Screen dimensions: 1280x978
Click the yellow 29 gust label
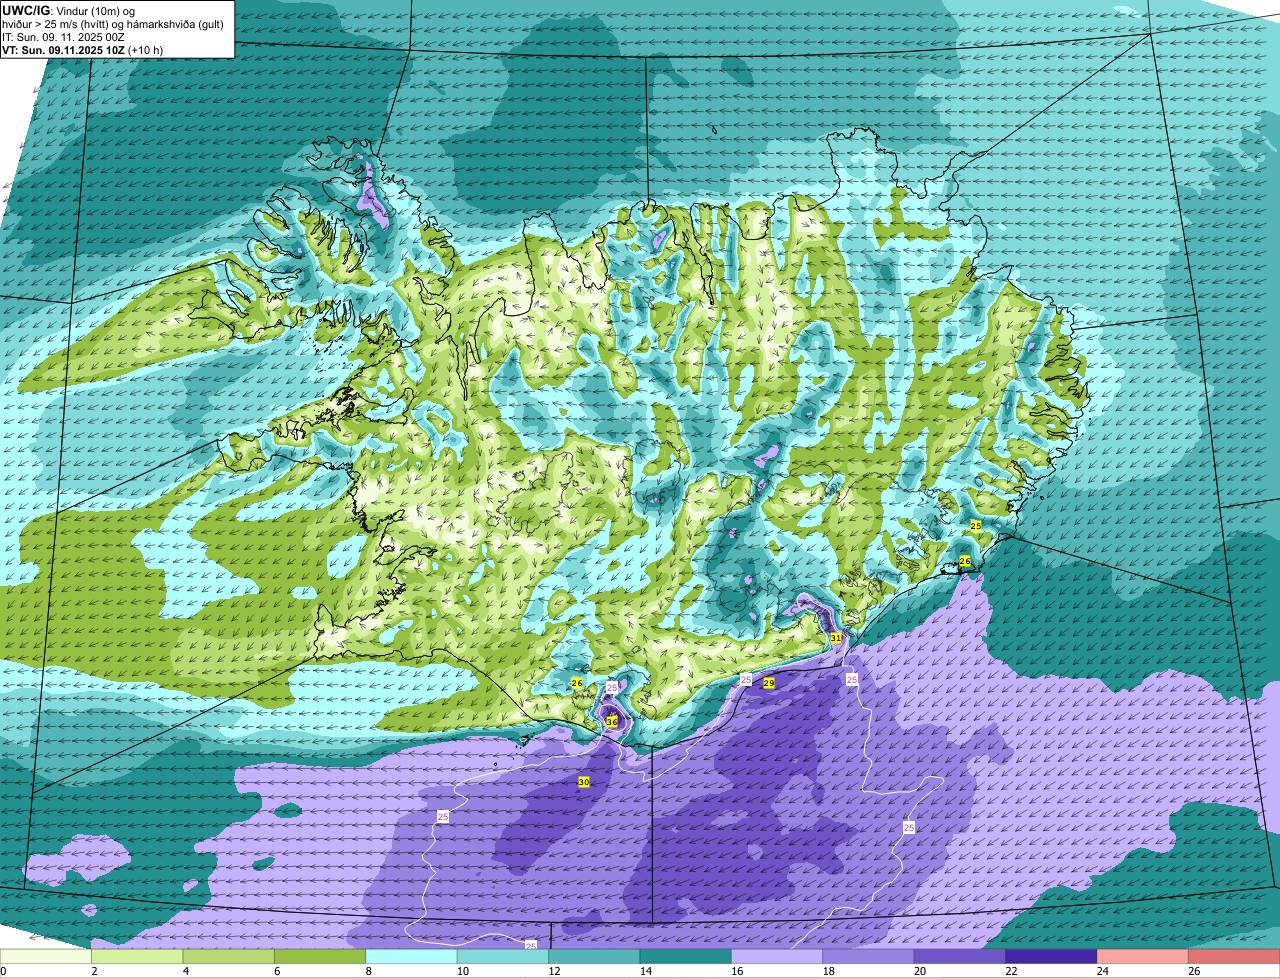point(769,683)
